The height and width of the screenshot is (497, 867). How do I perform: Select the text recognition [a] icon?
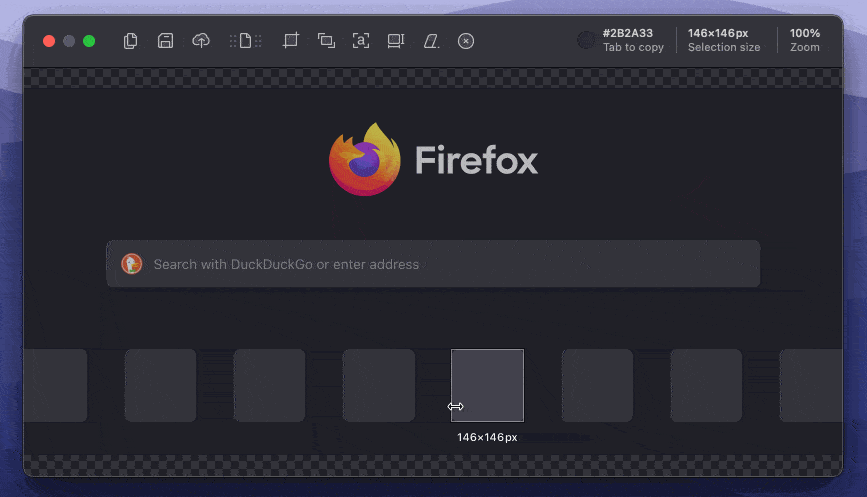coord(361,41)
